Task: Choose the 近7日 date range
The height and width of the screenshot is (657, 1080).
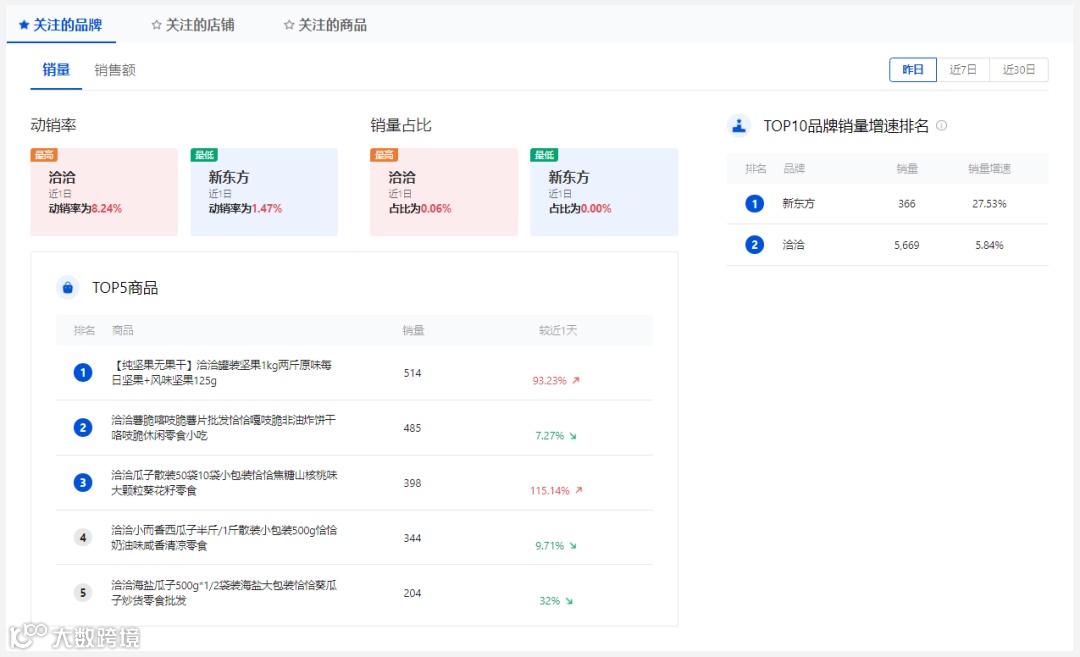Action: [x=963, y=70]
